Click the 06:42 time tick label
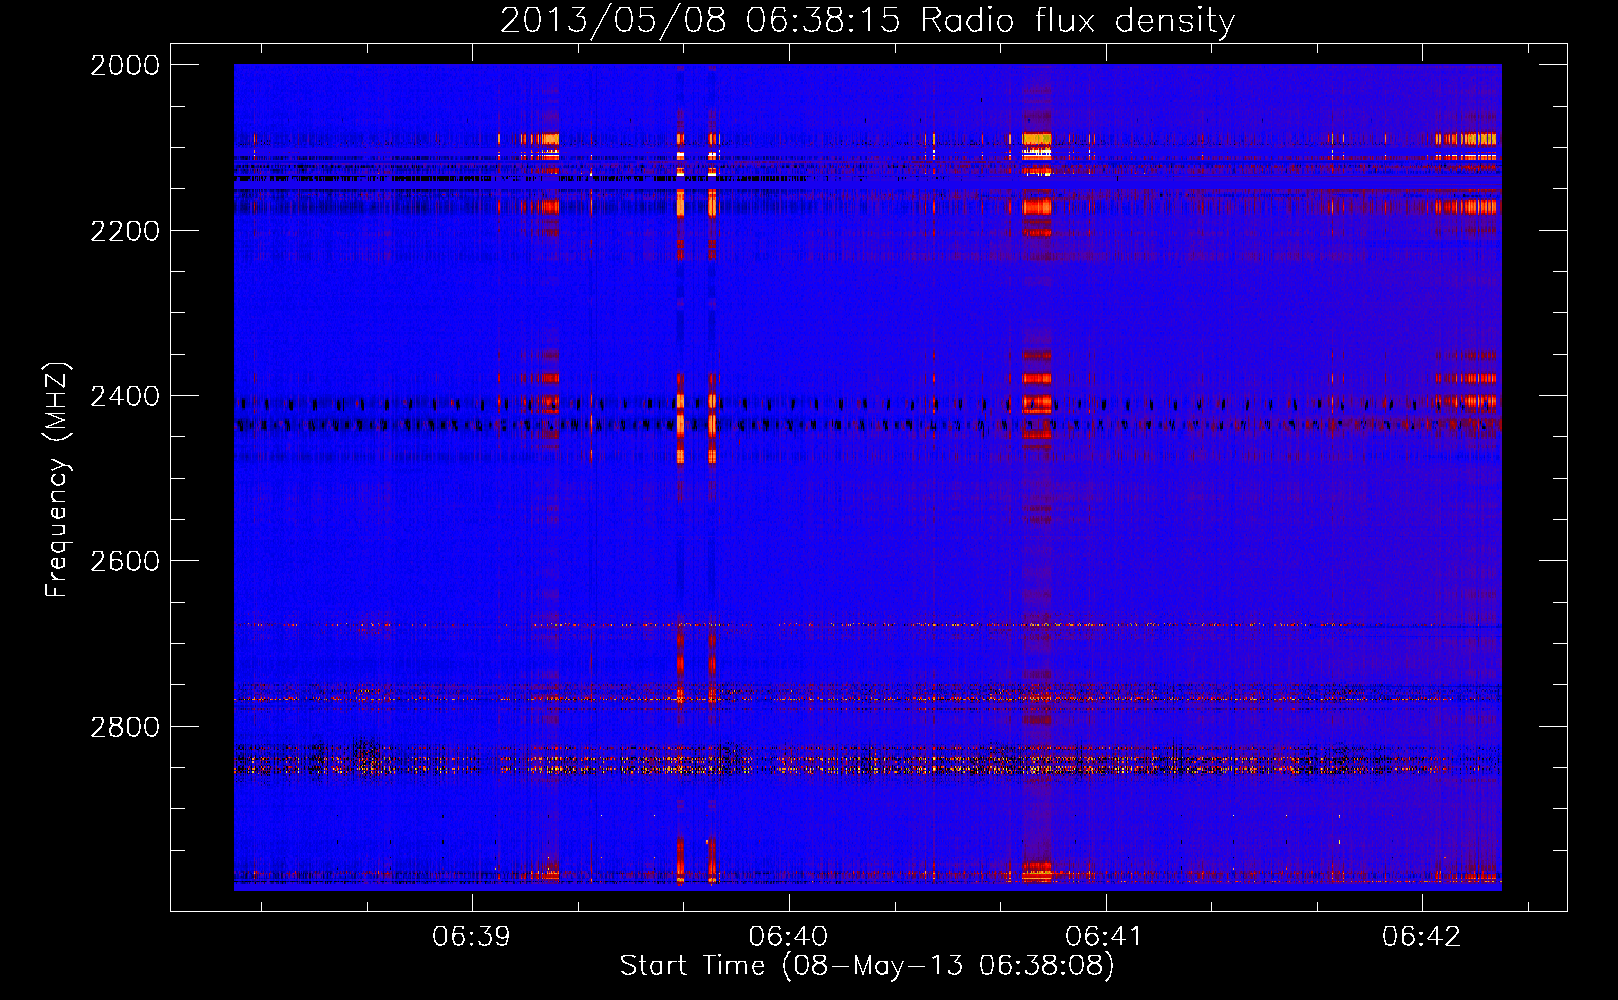Screen dimensions: 1618x1000 tap(1421, 937)
